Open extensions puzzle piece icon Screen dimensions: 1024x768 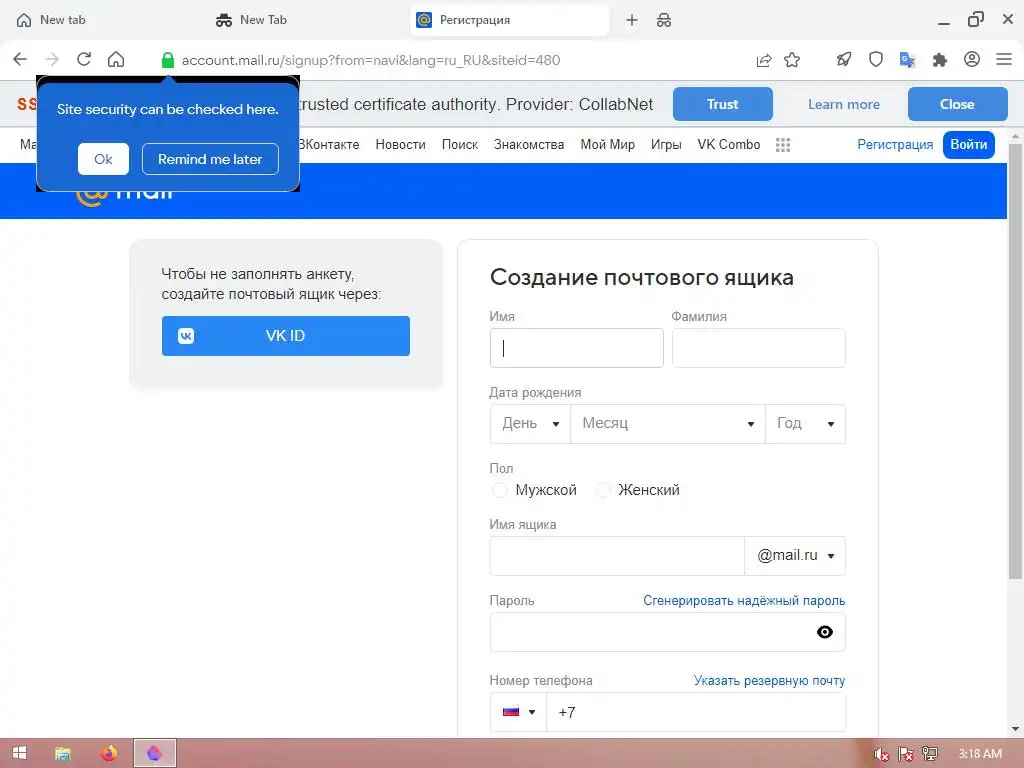[x=940, y=60]
